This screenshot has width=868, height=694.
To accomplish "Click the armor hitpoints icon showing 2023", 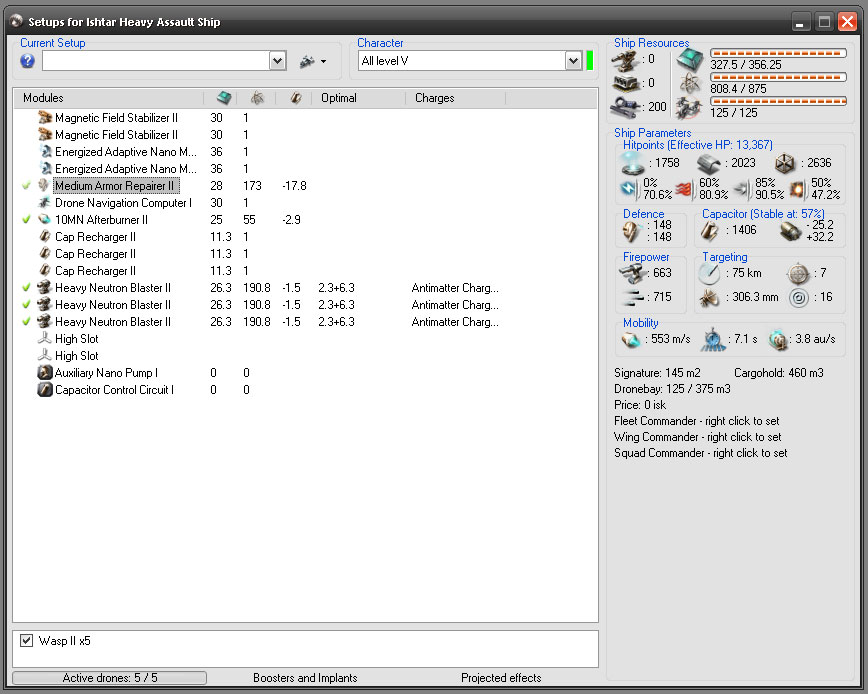I will click(x=709, y=163).
